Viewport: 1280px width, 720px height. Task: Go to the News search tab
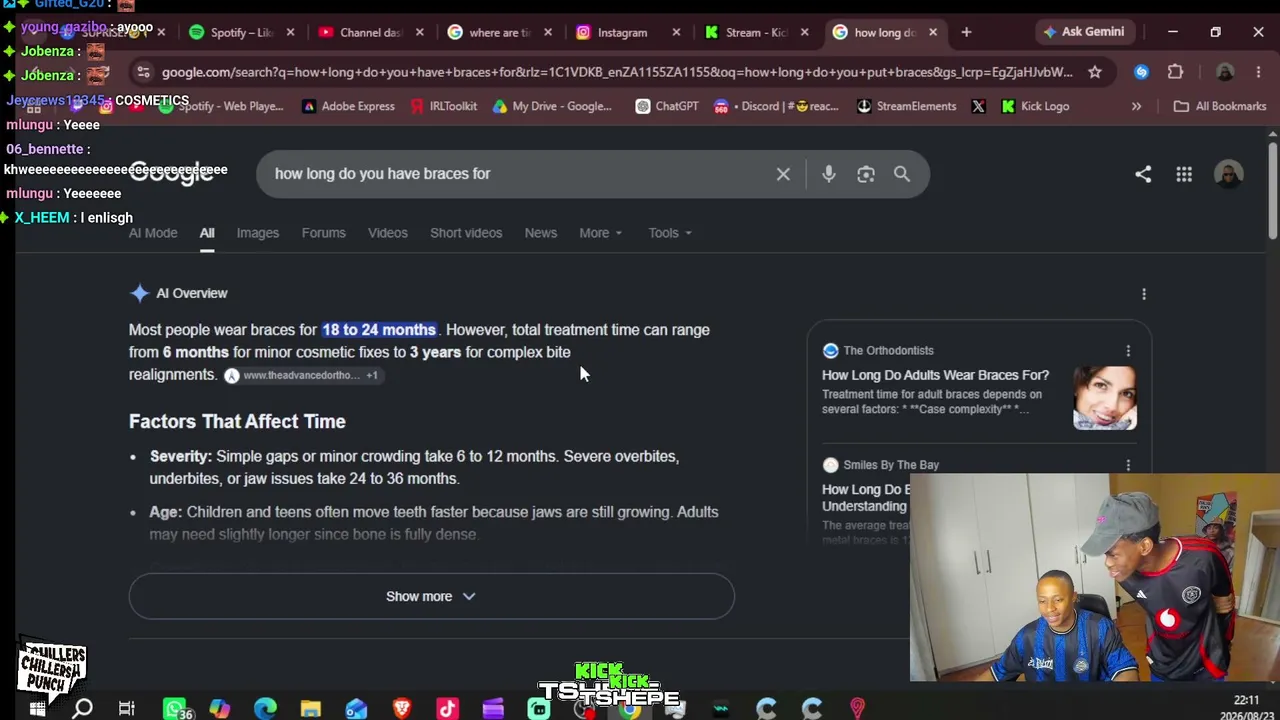point(541,233)
